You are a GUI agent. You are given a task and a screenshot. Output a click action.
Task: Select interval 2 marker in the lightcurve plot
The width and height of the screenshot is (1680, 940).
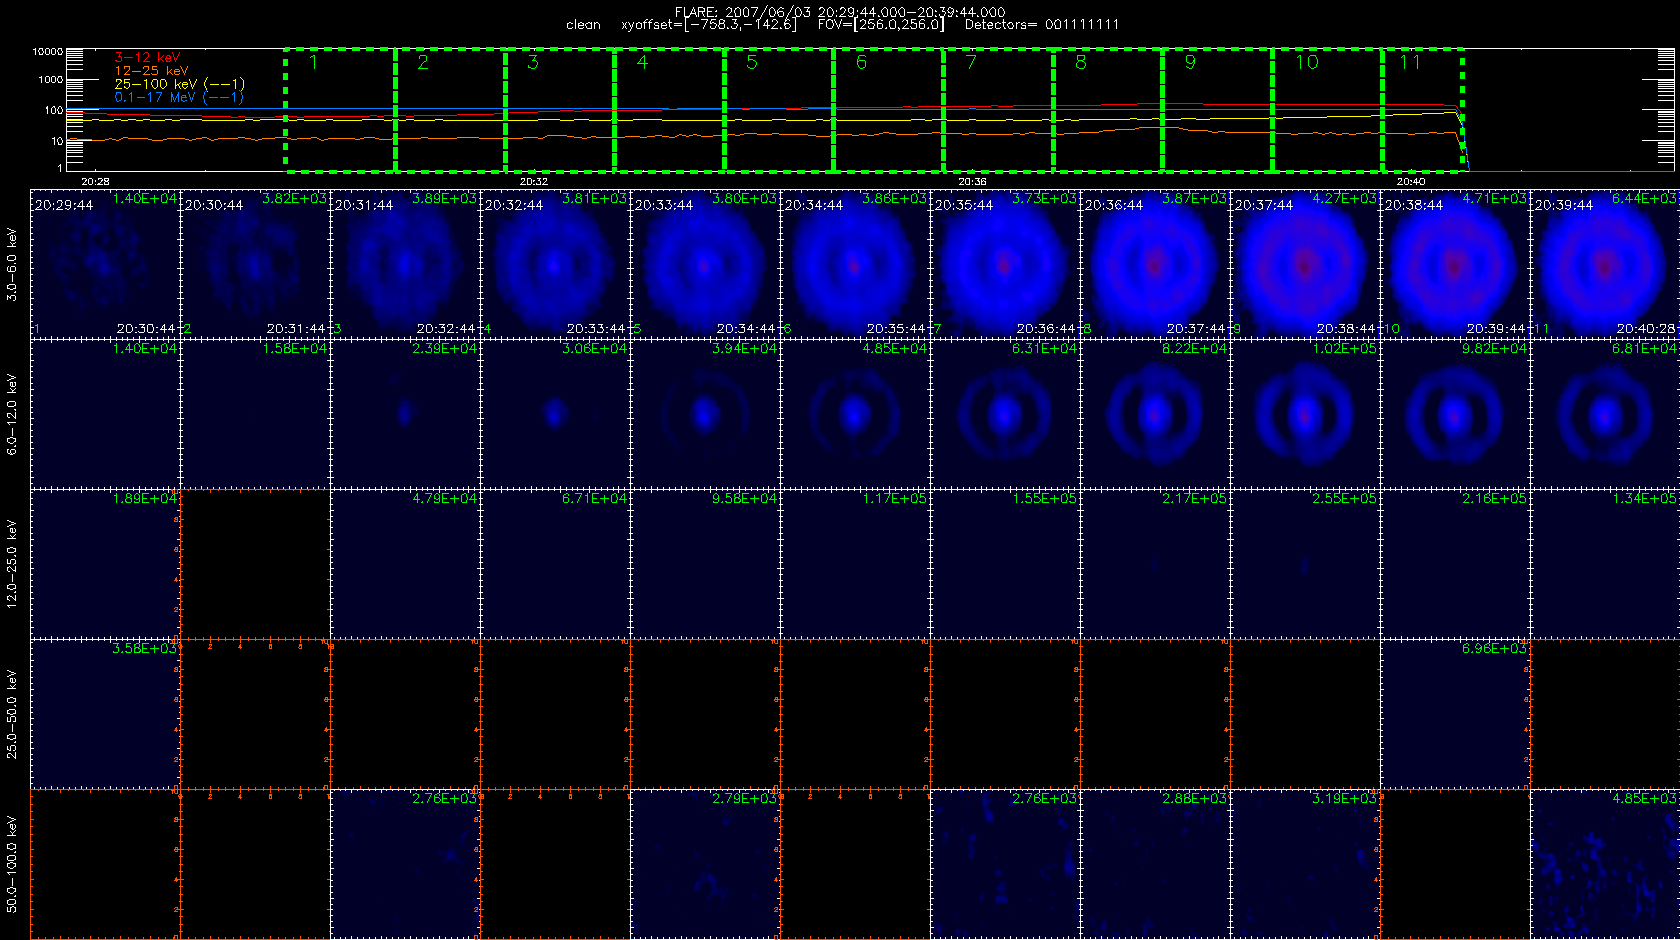tap(423, 63)
